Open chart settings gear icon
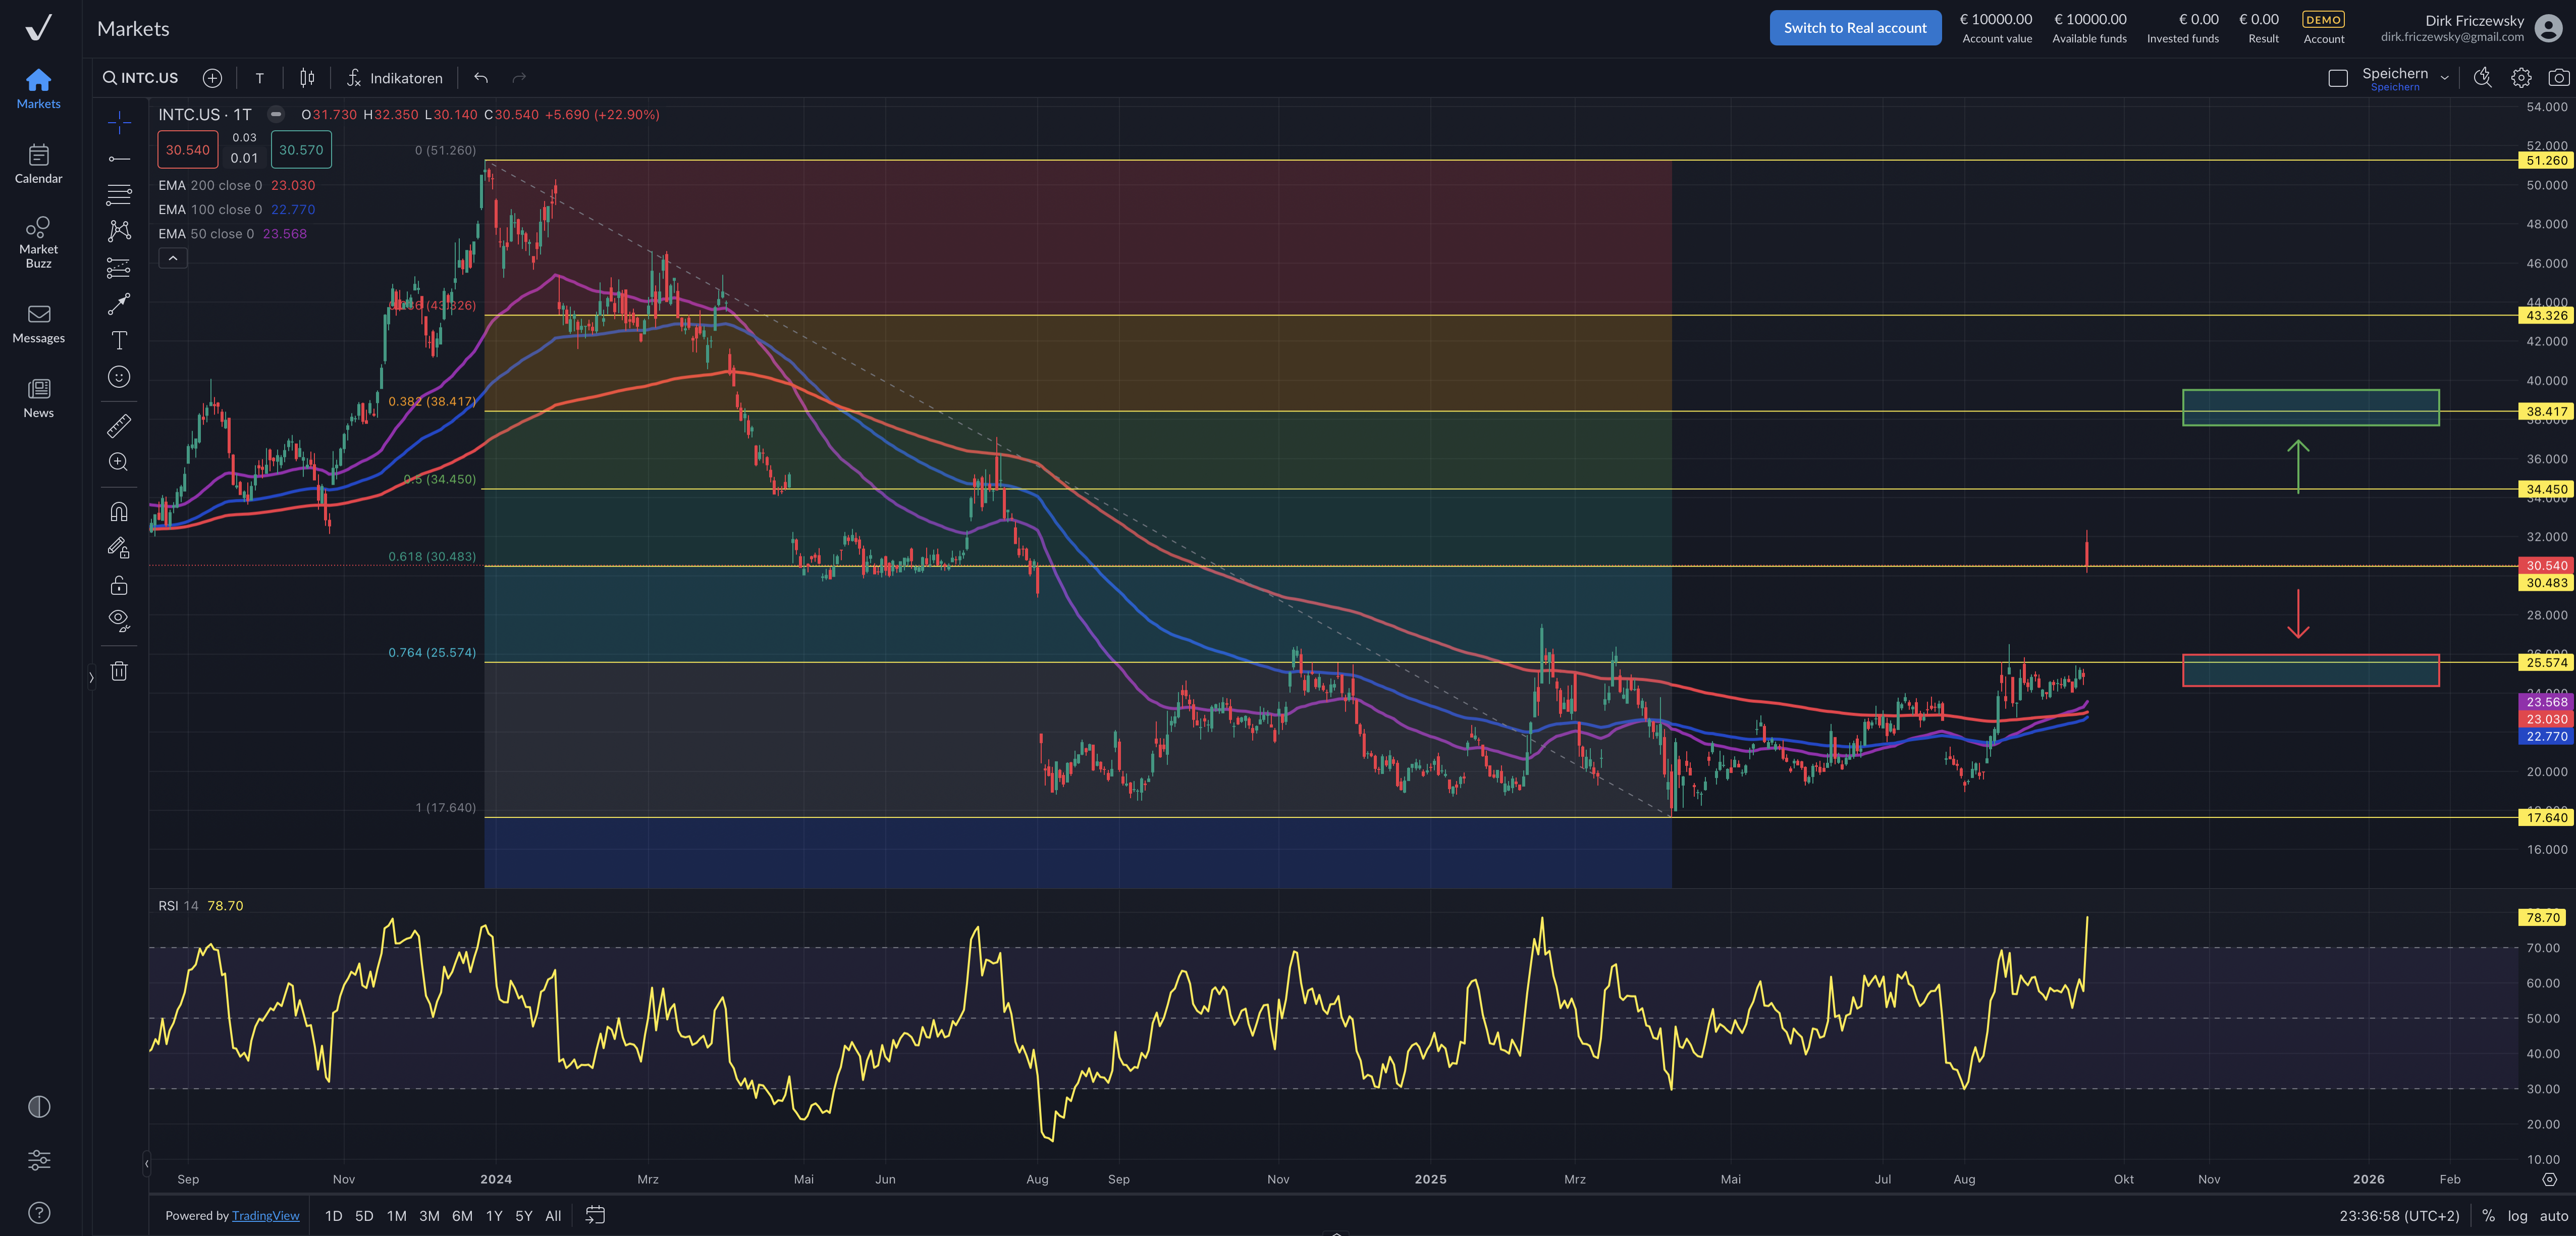This screenshot has height=1236, width=2576. tap(2520, 78)
